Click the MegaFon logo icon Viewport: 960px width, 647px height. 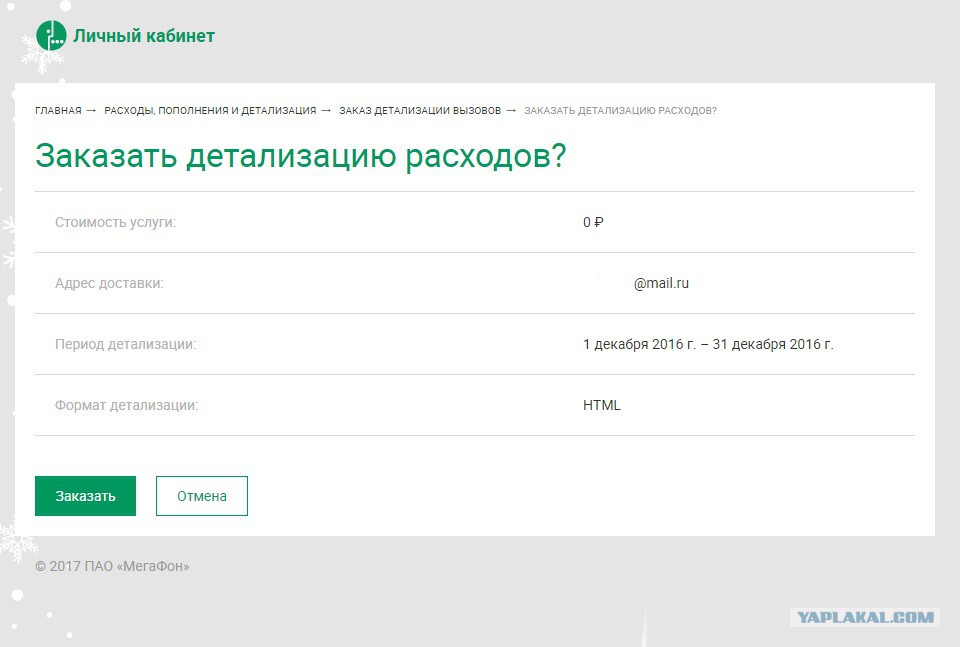click(51, 36)
